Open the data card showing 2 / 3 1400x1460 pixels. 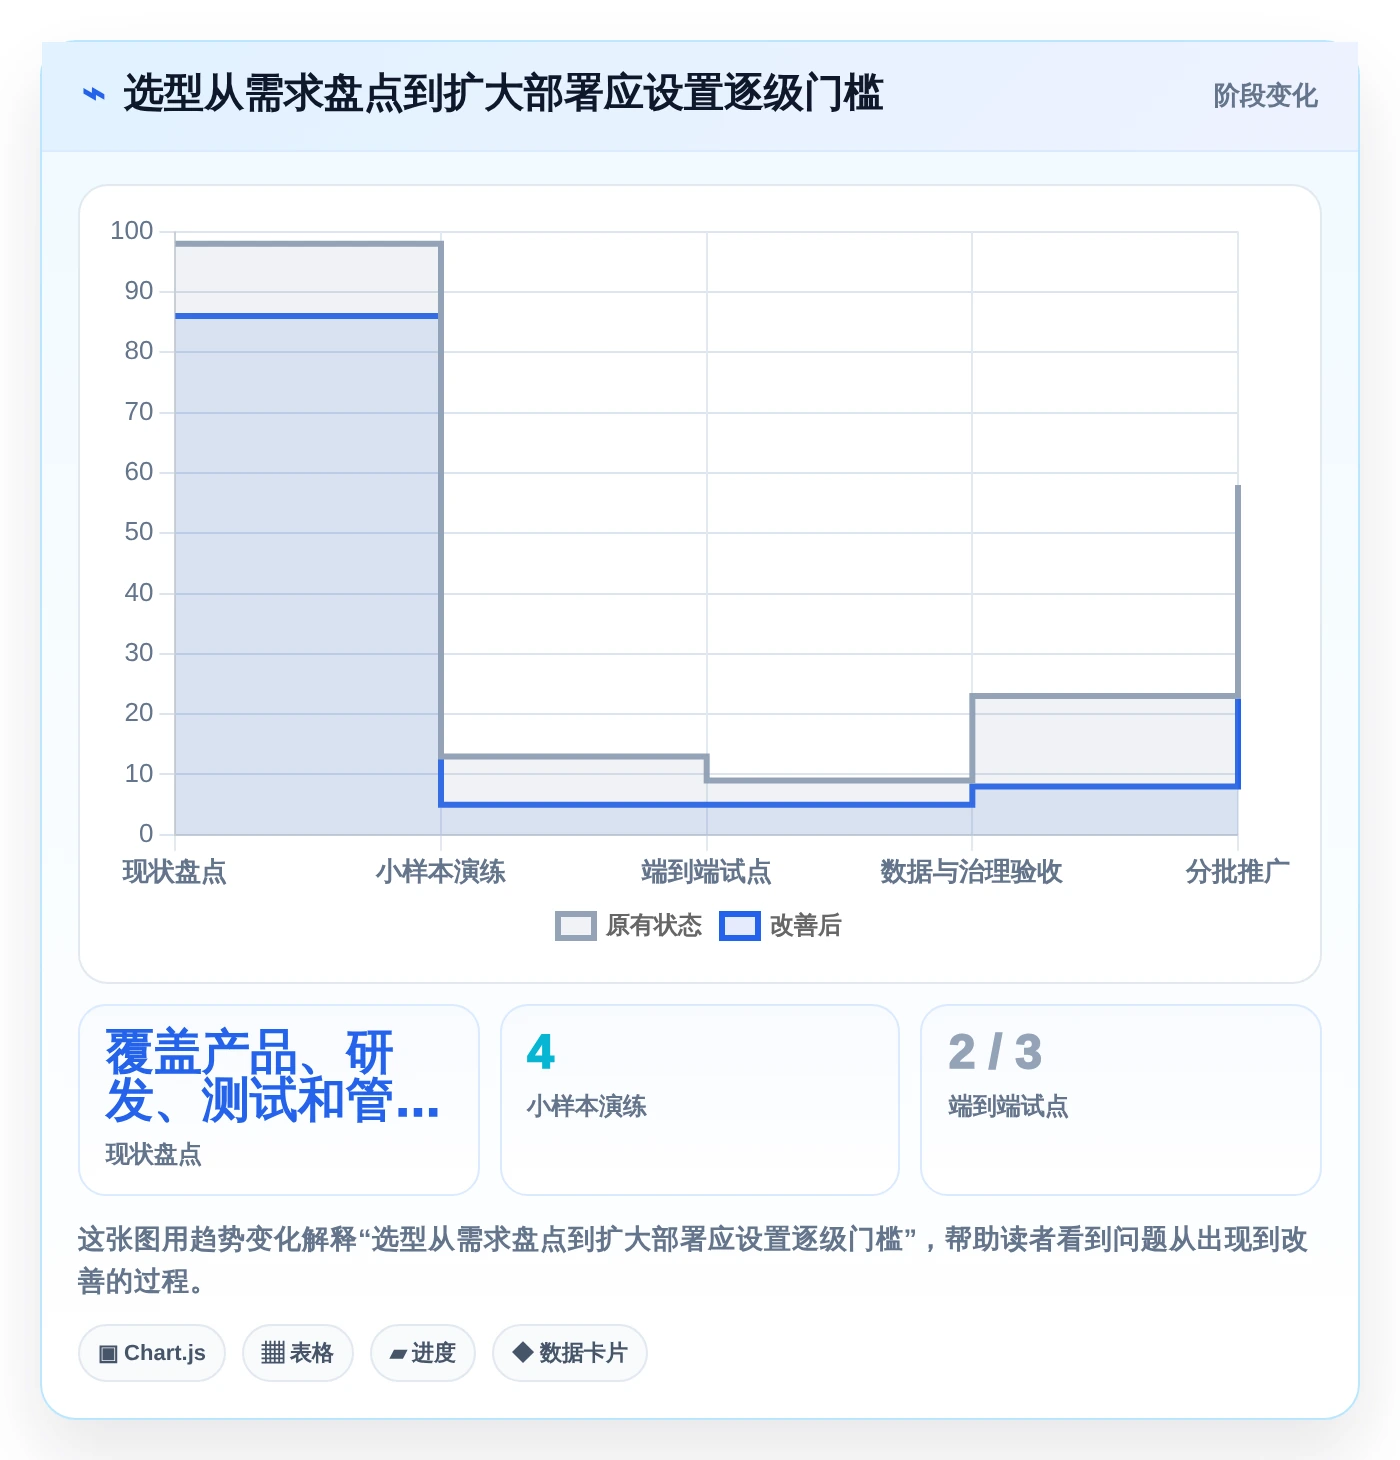(1121, 1100)
